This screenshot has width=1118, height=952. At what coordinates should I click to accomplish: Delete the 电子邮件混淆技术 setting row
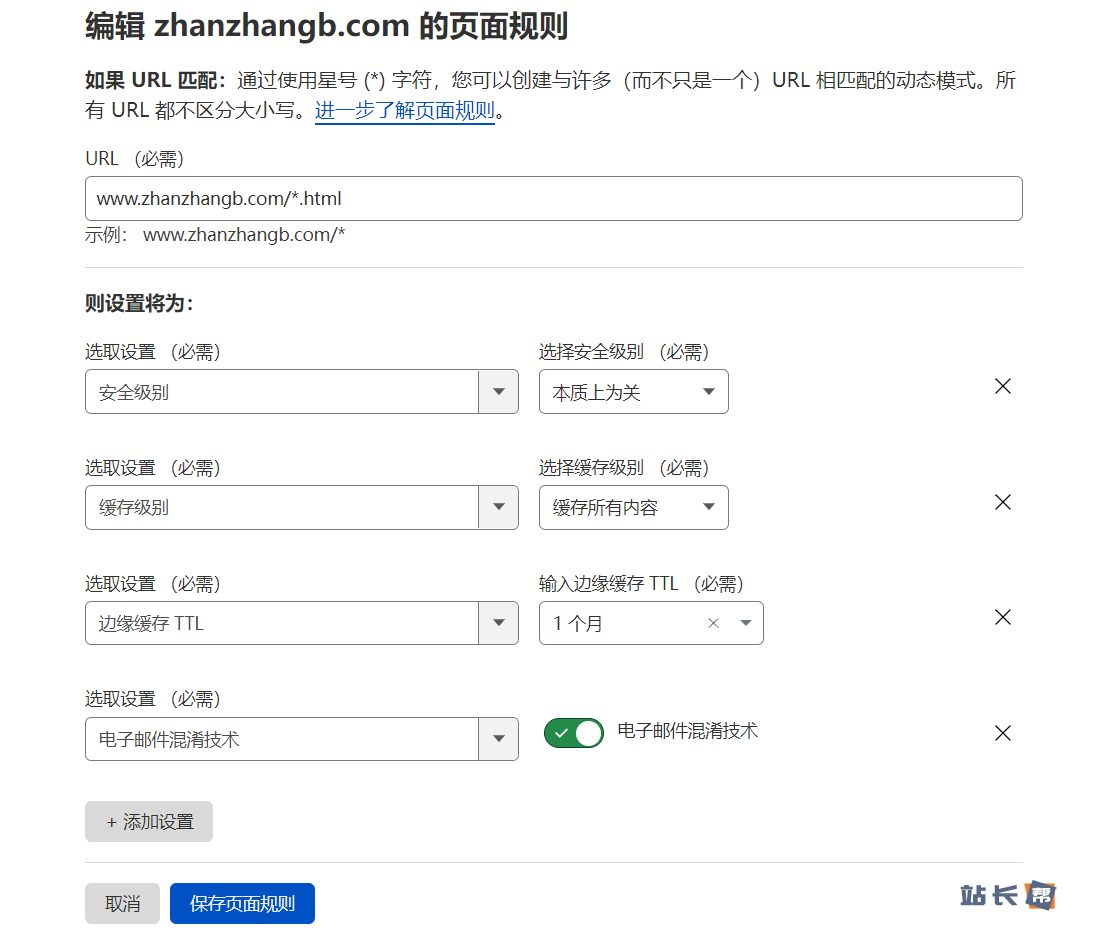pos(1002,734)
